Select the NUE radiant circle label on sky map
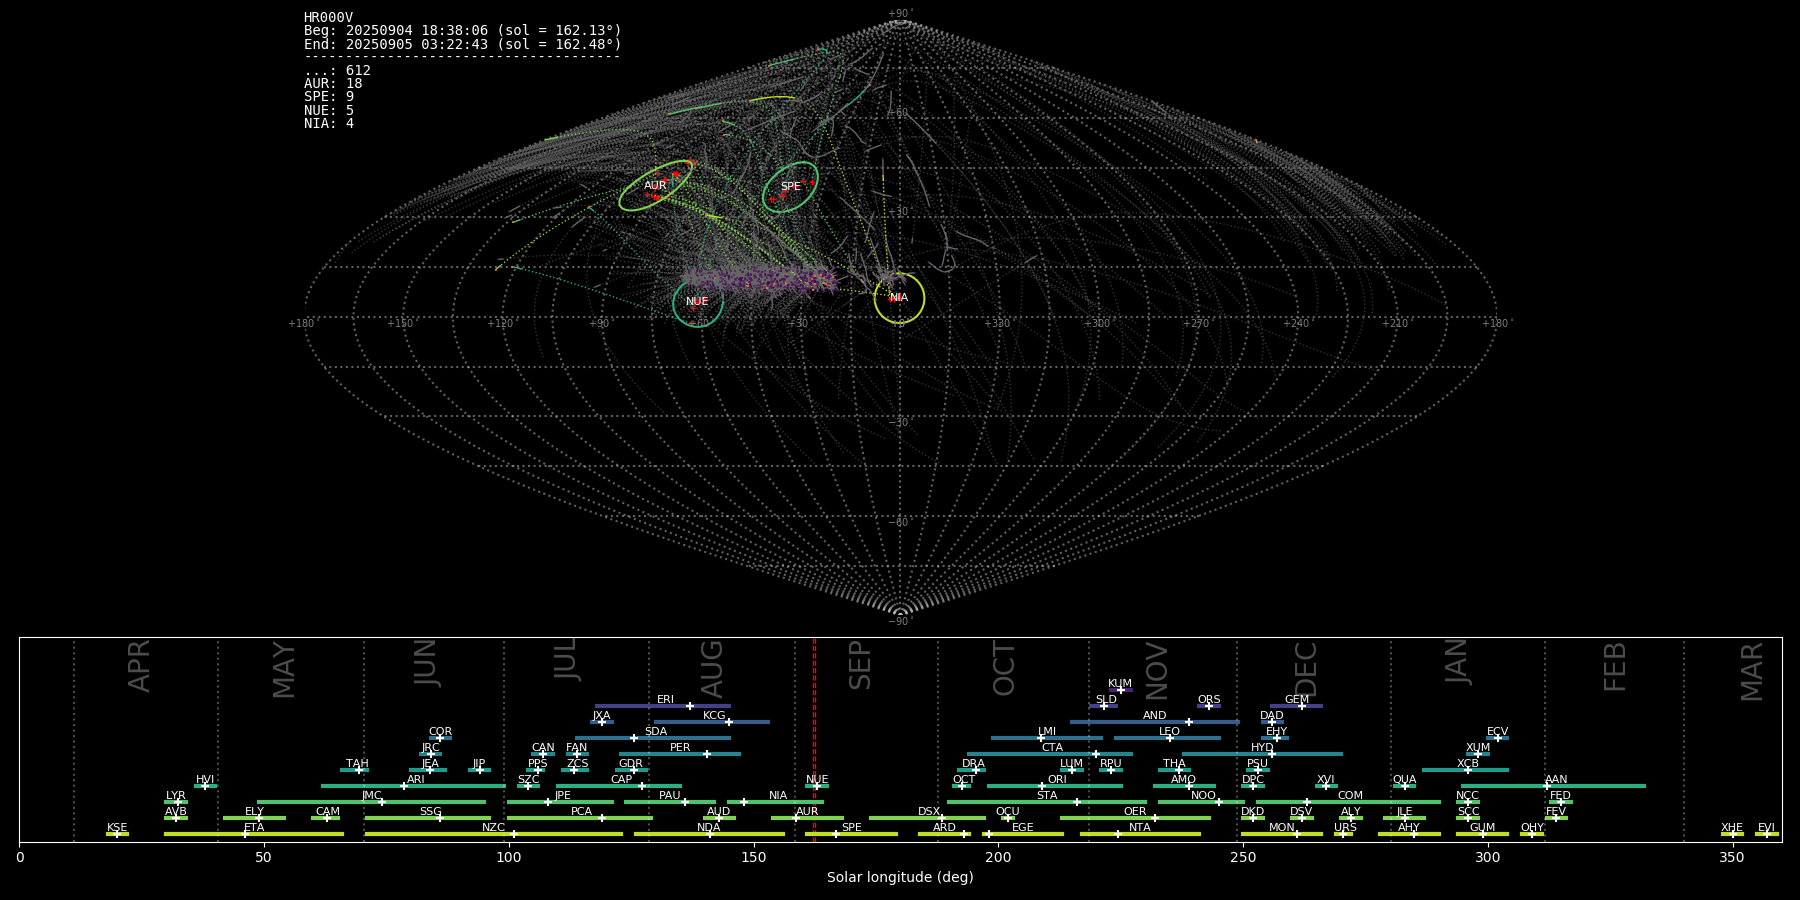This screenshot has height=900, width=1800. click(x=697, y=302)
